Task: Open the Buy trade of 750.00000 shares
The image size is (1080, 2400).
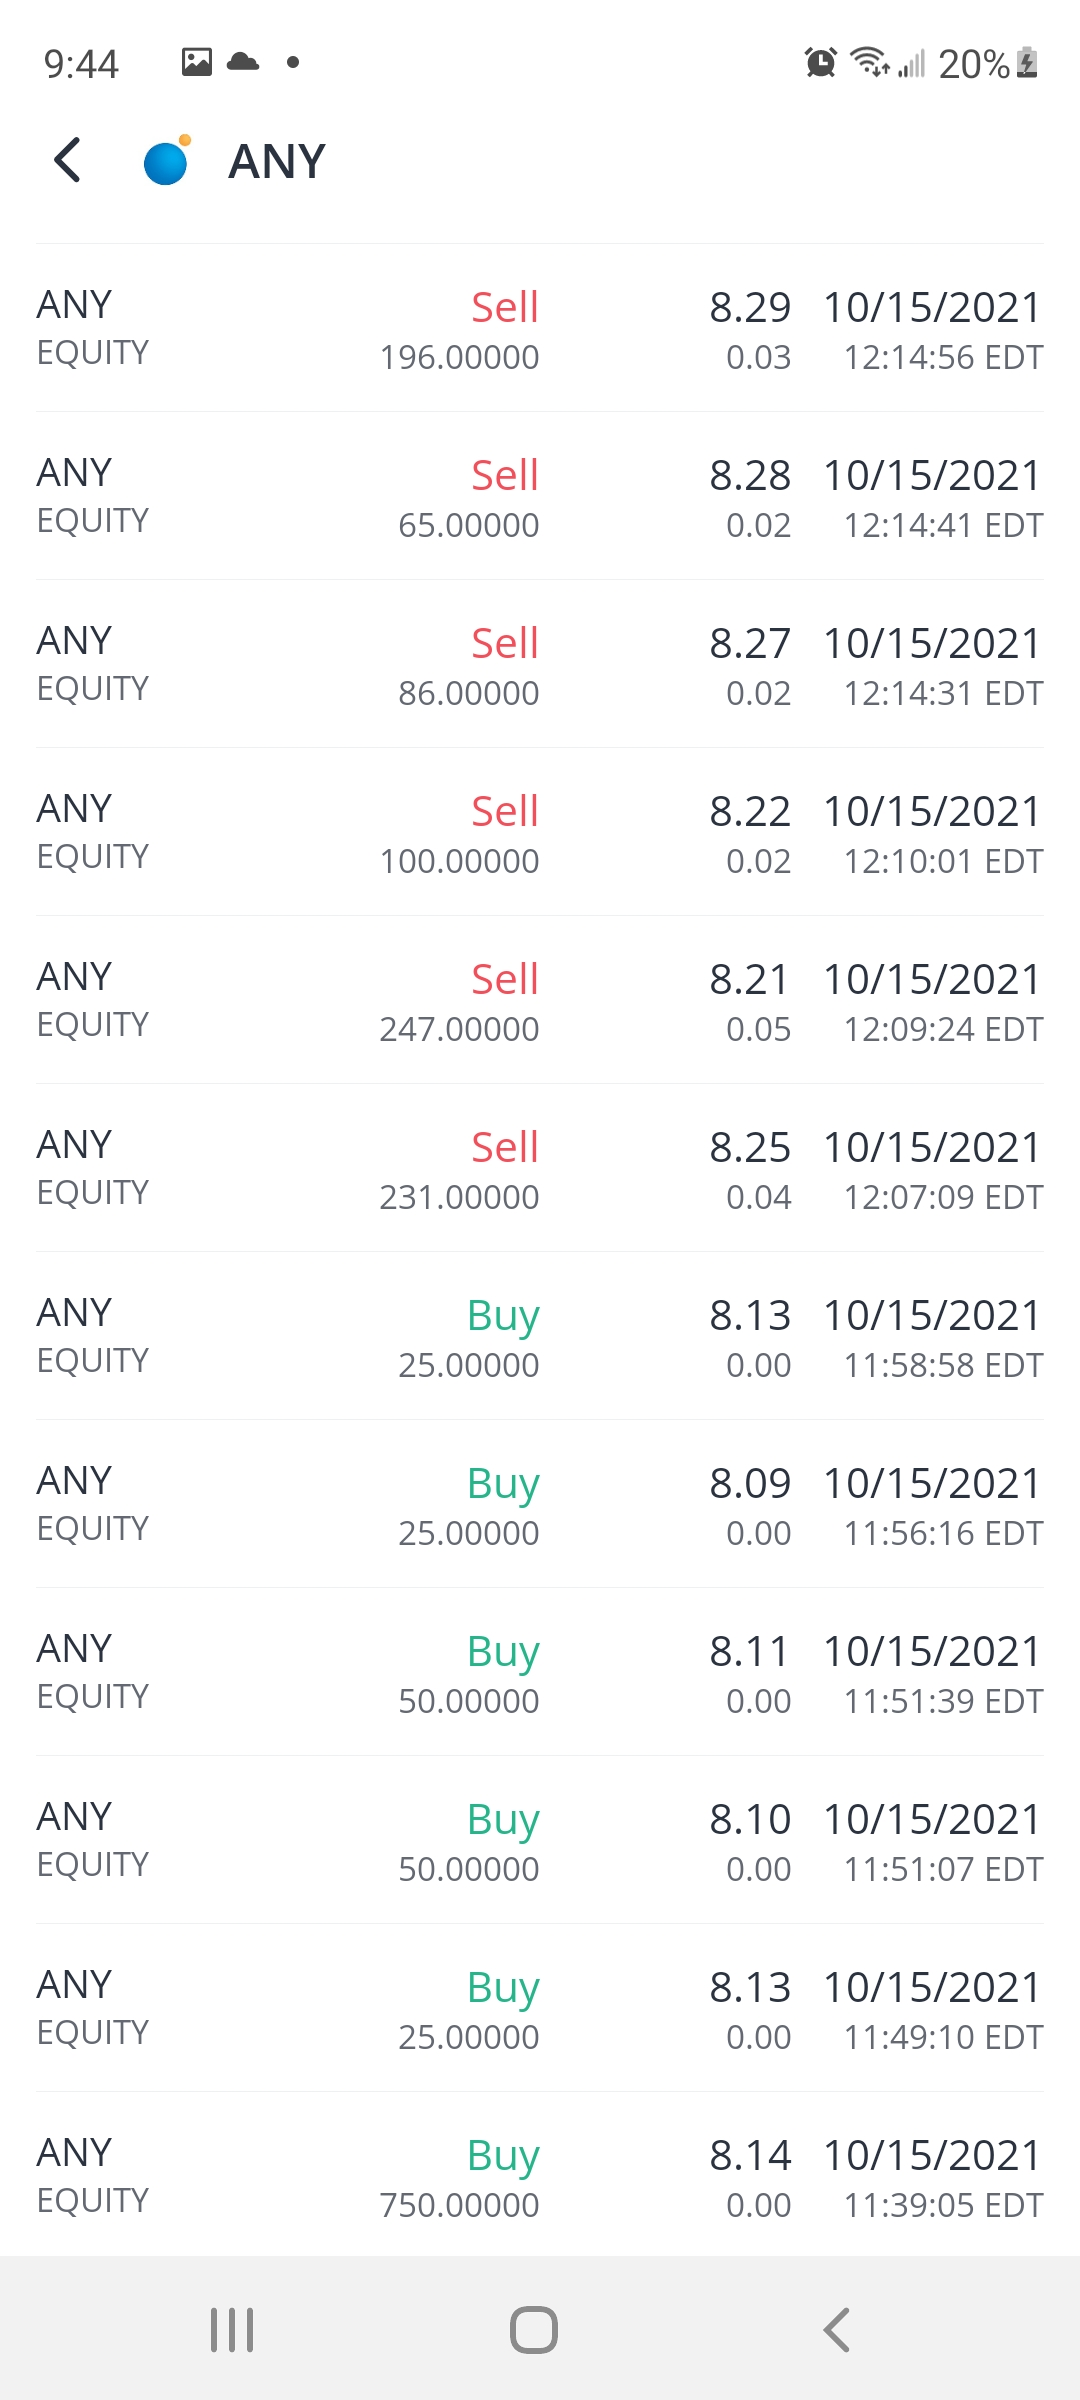Action: tap(540, 2176)
